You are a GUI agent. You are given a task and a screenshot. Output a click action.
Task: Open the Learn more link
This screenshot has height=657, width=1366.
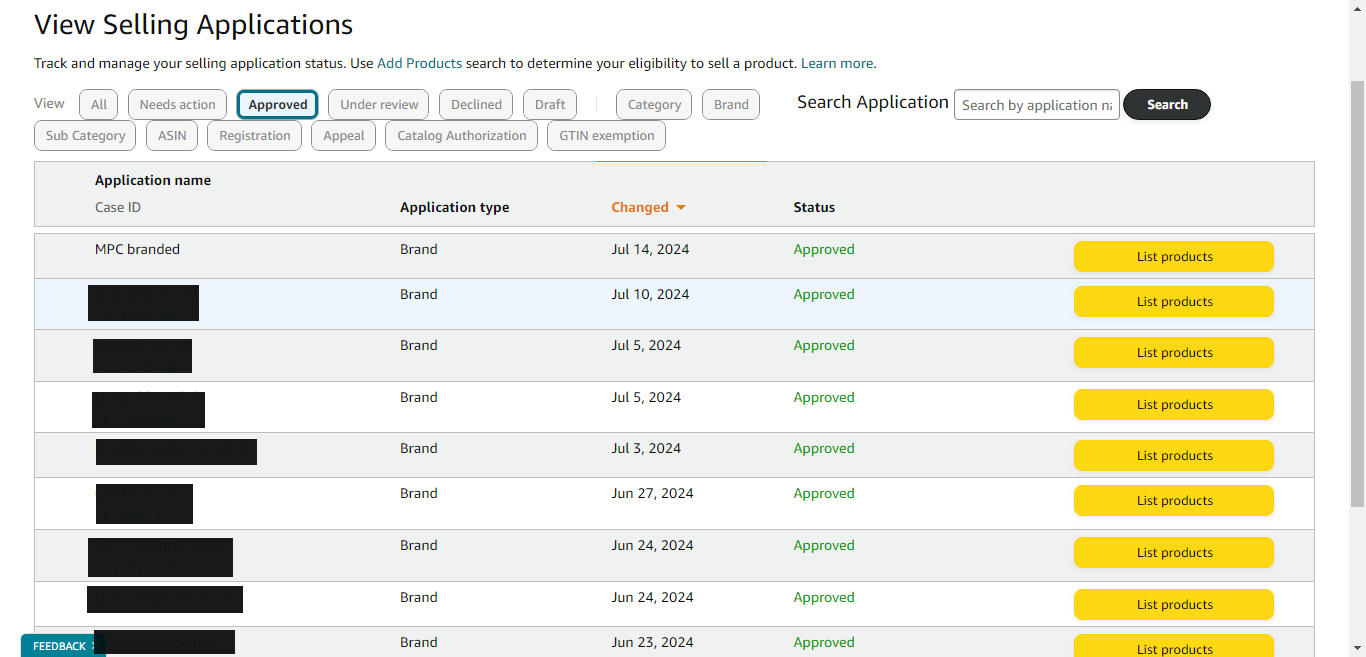tap(837, 63)
